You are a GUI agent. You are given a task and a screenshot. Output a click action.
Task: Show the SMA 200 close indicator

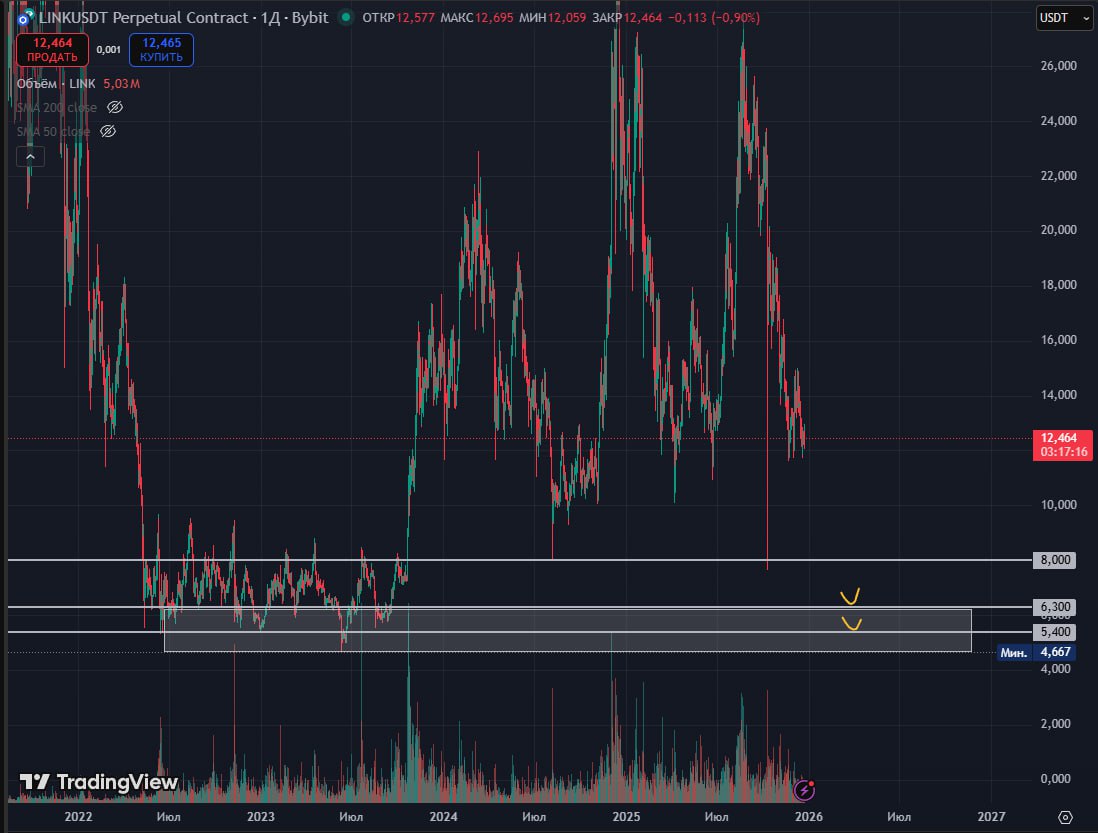pos(115,107)
